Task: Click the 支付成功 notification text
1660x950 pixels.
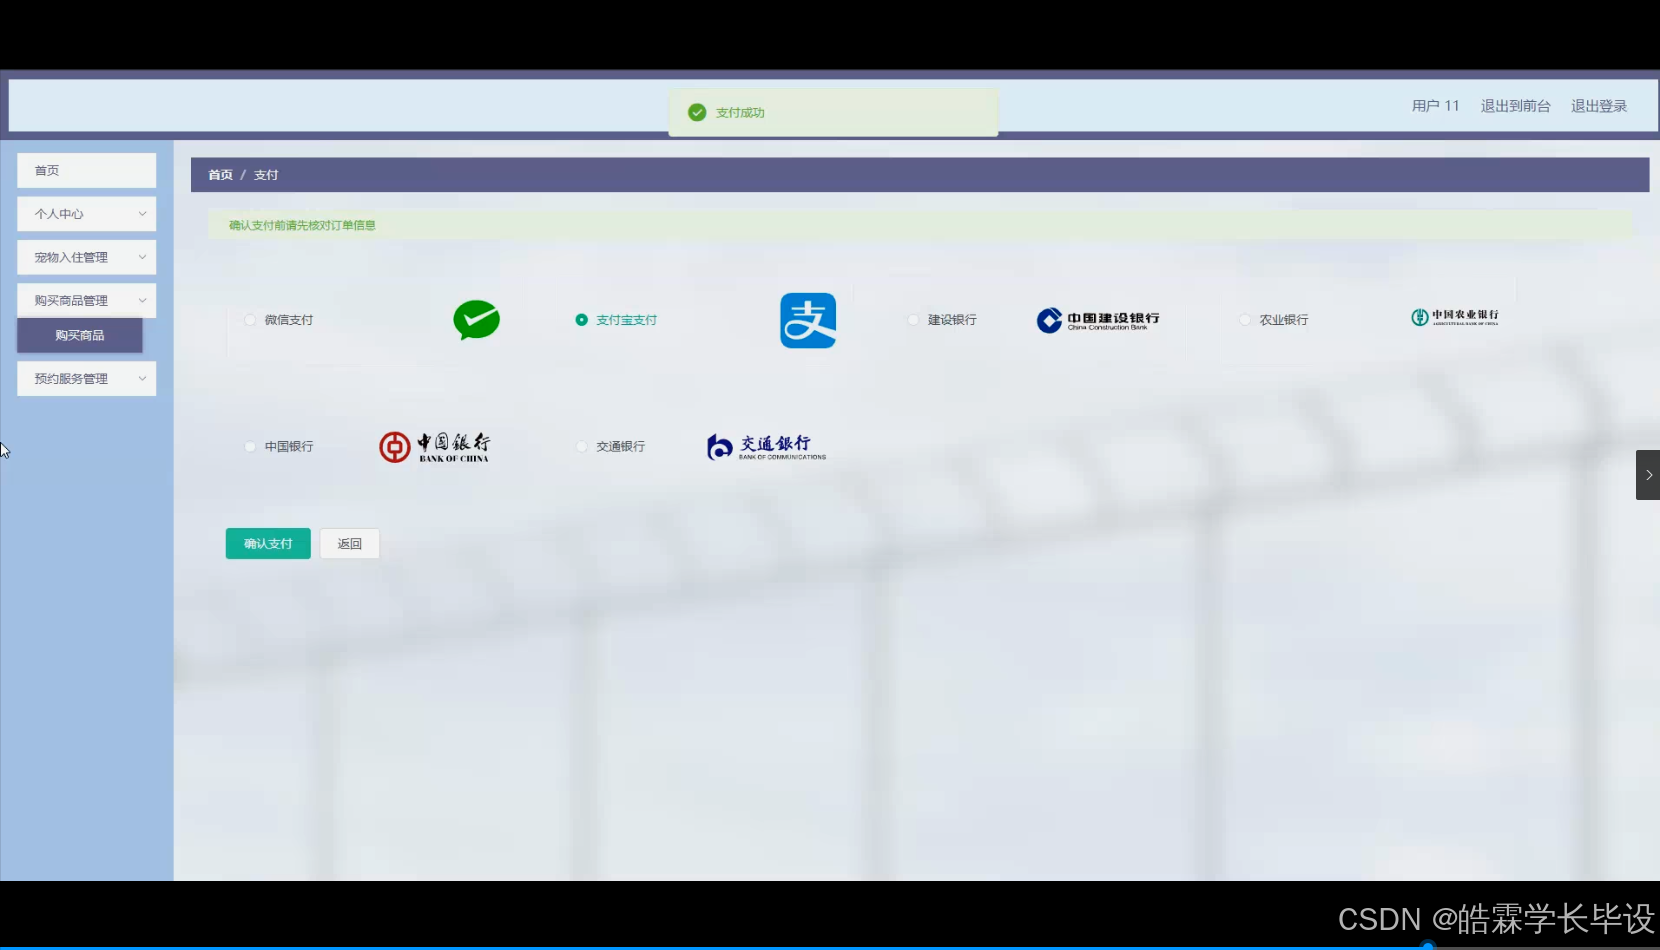Action: [740, 113]
